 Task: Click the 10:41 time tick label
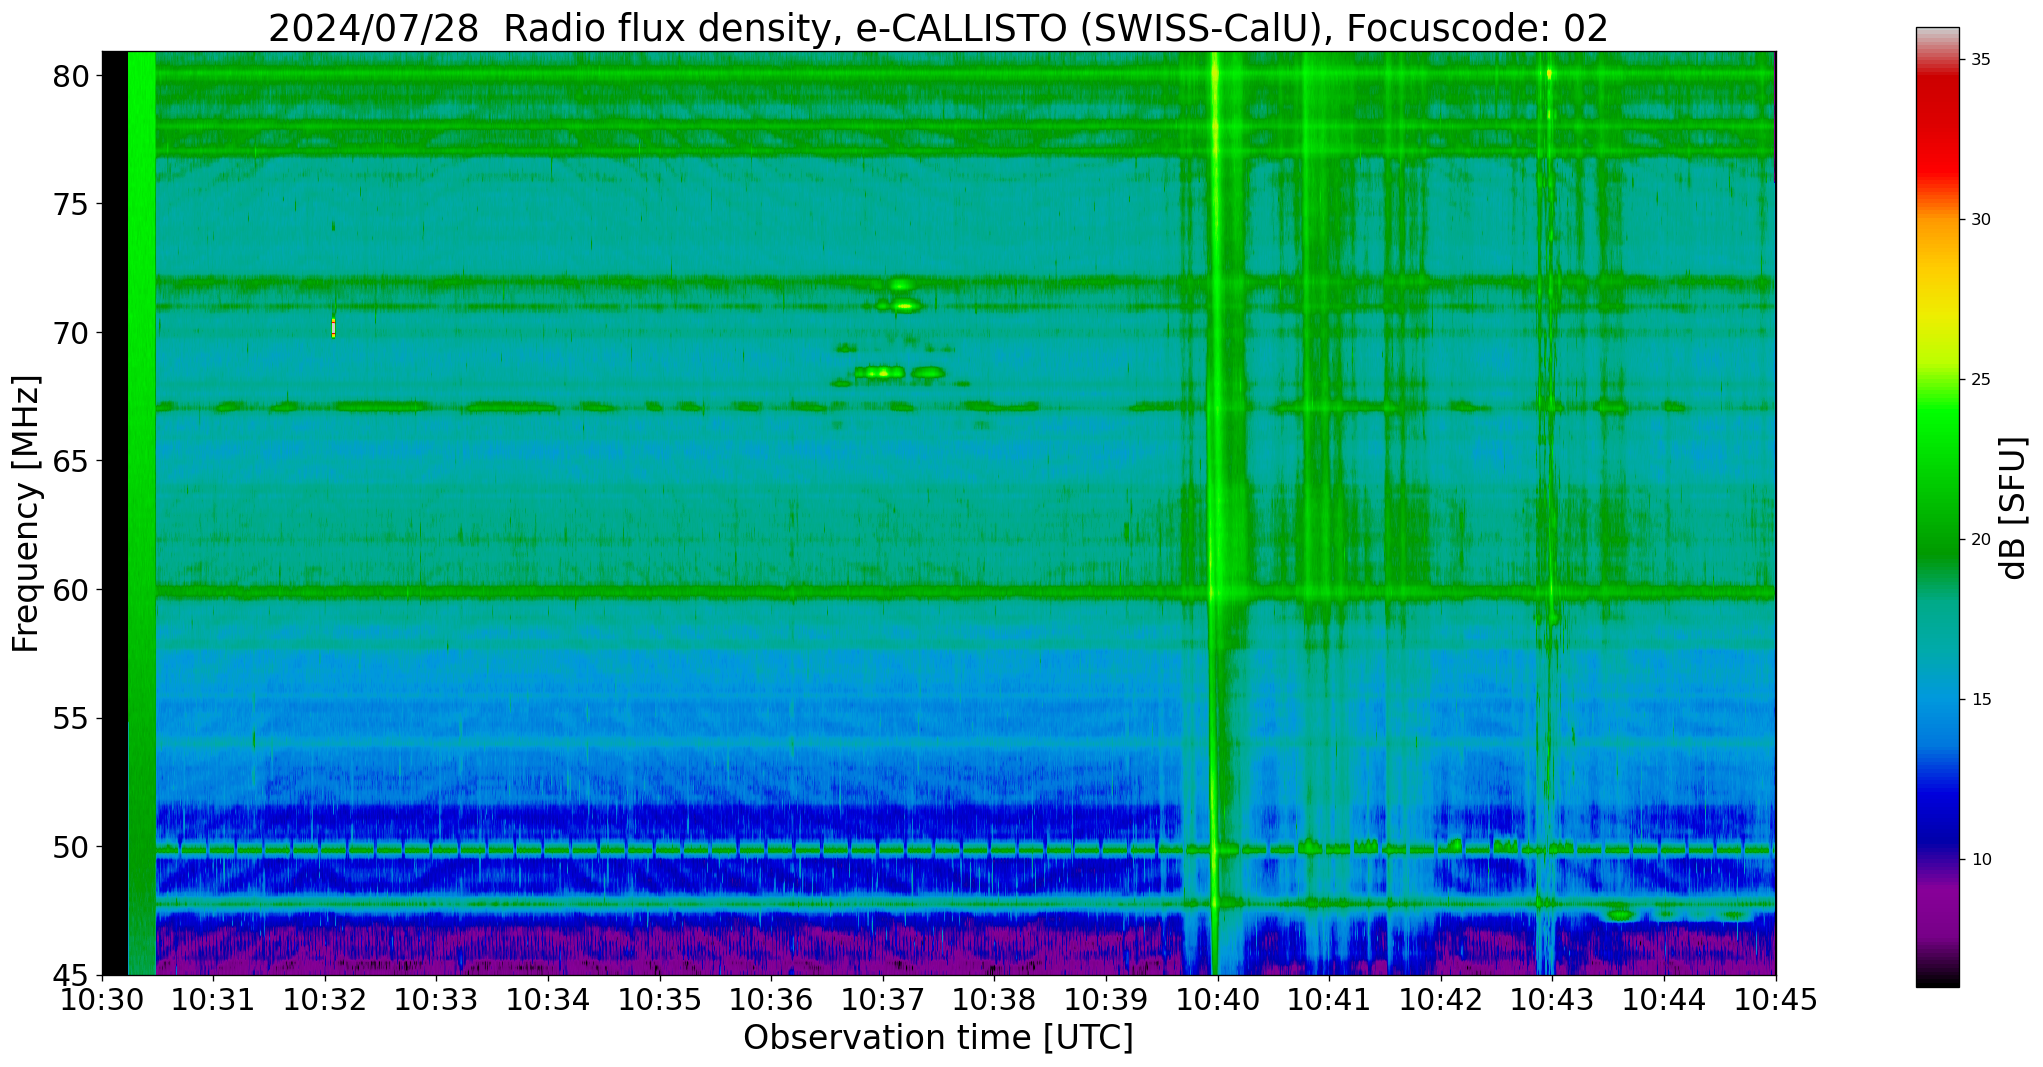[x=1329, y=1000]
